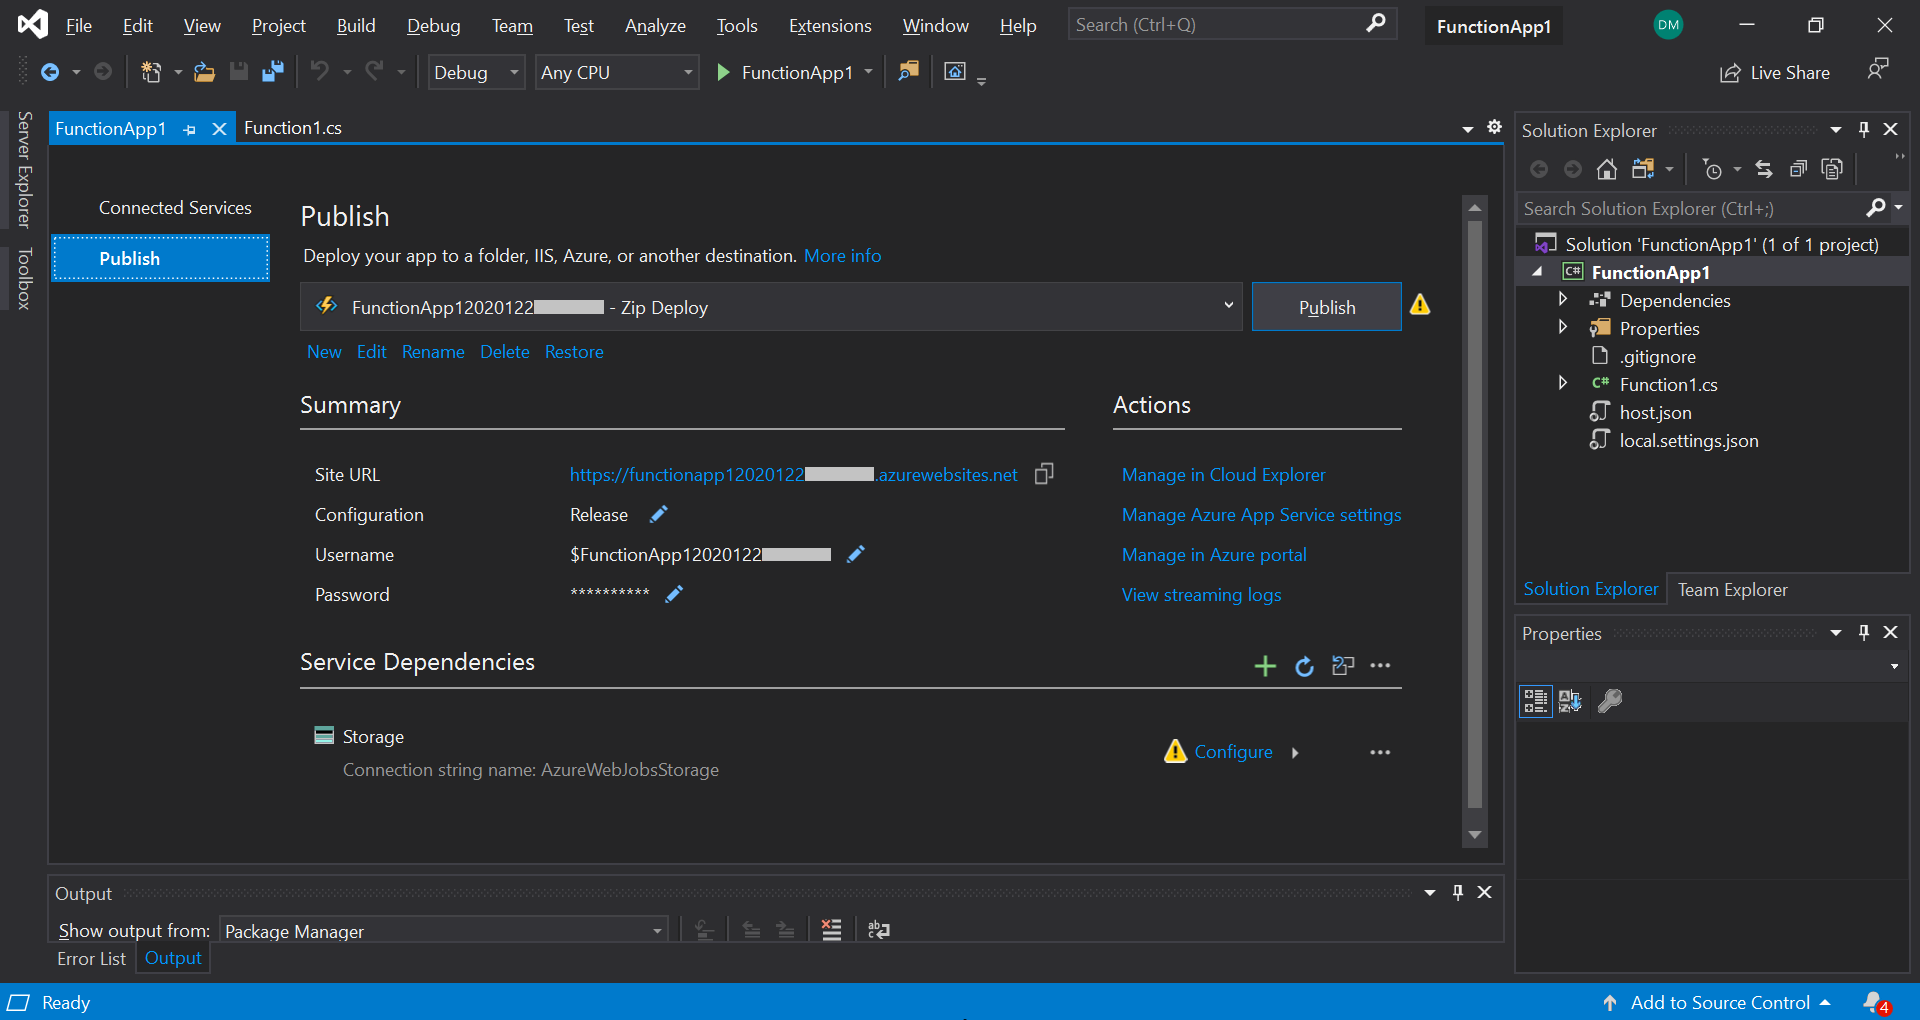1920x1020 pixels.
Task: Click Collapse All in Solution Explorer
Action: pyautogui.click(x=1798, y=169)
